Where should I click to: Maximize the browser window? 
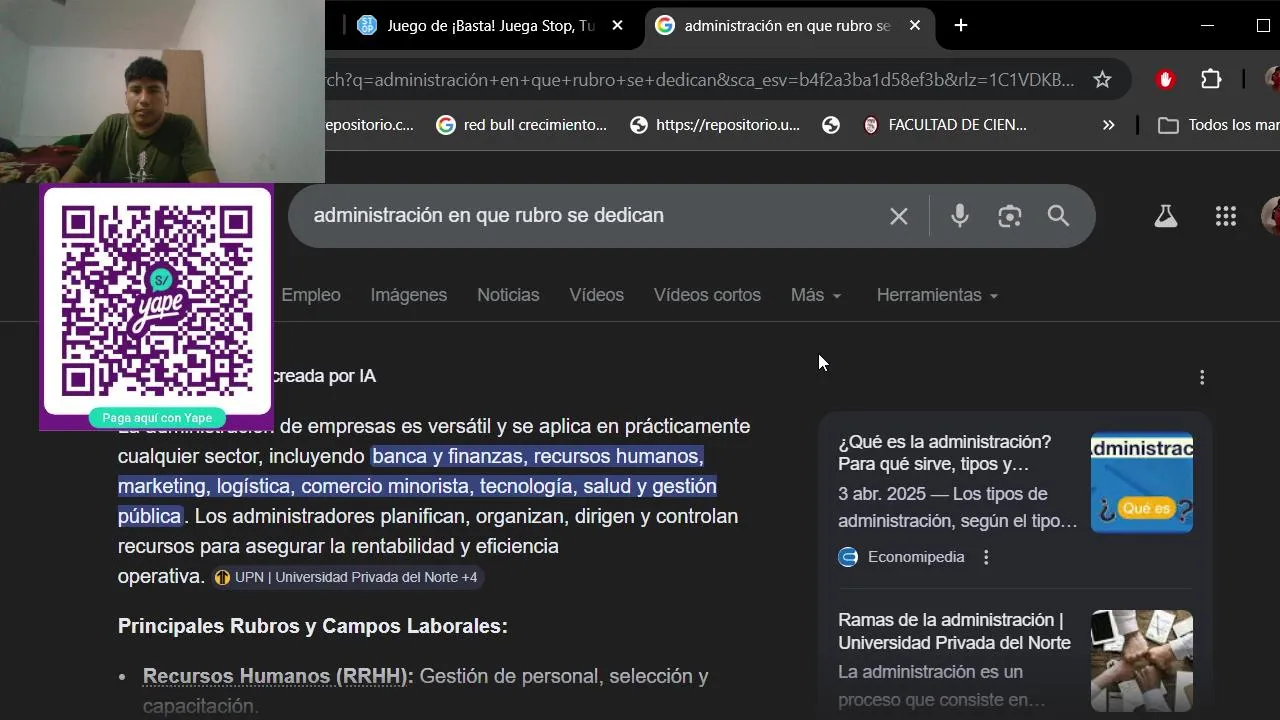1263,26
